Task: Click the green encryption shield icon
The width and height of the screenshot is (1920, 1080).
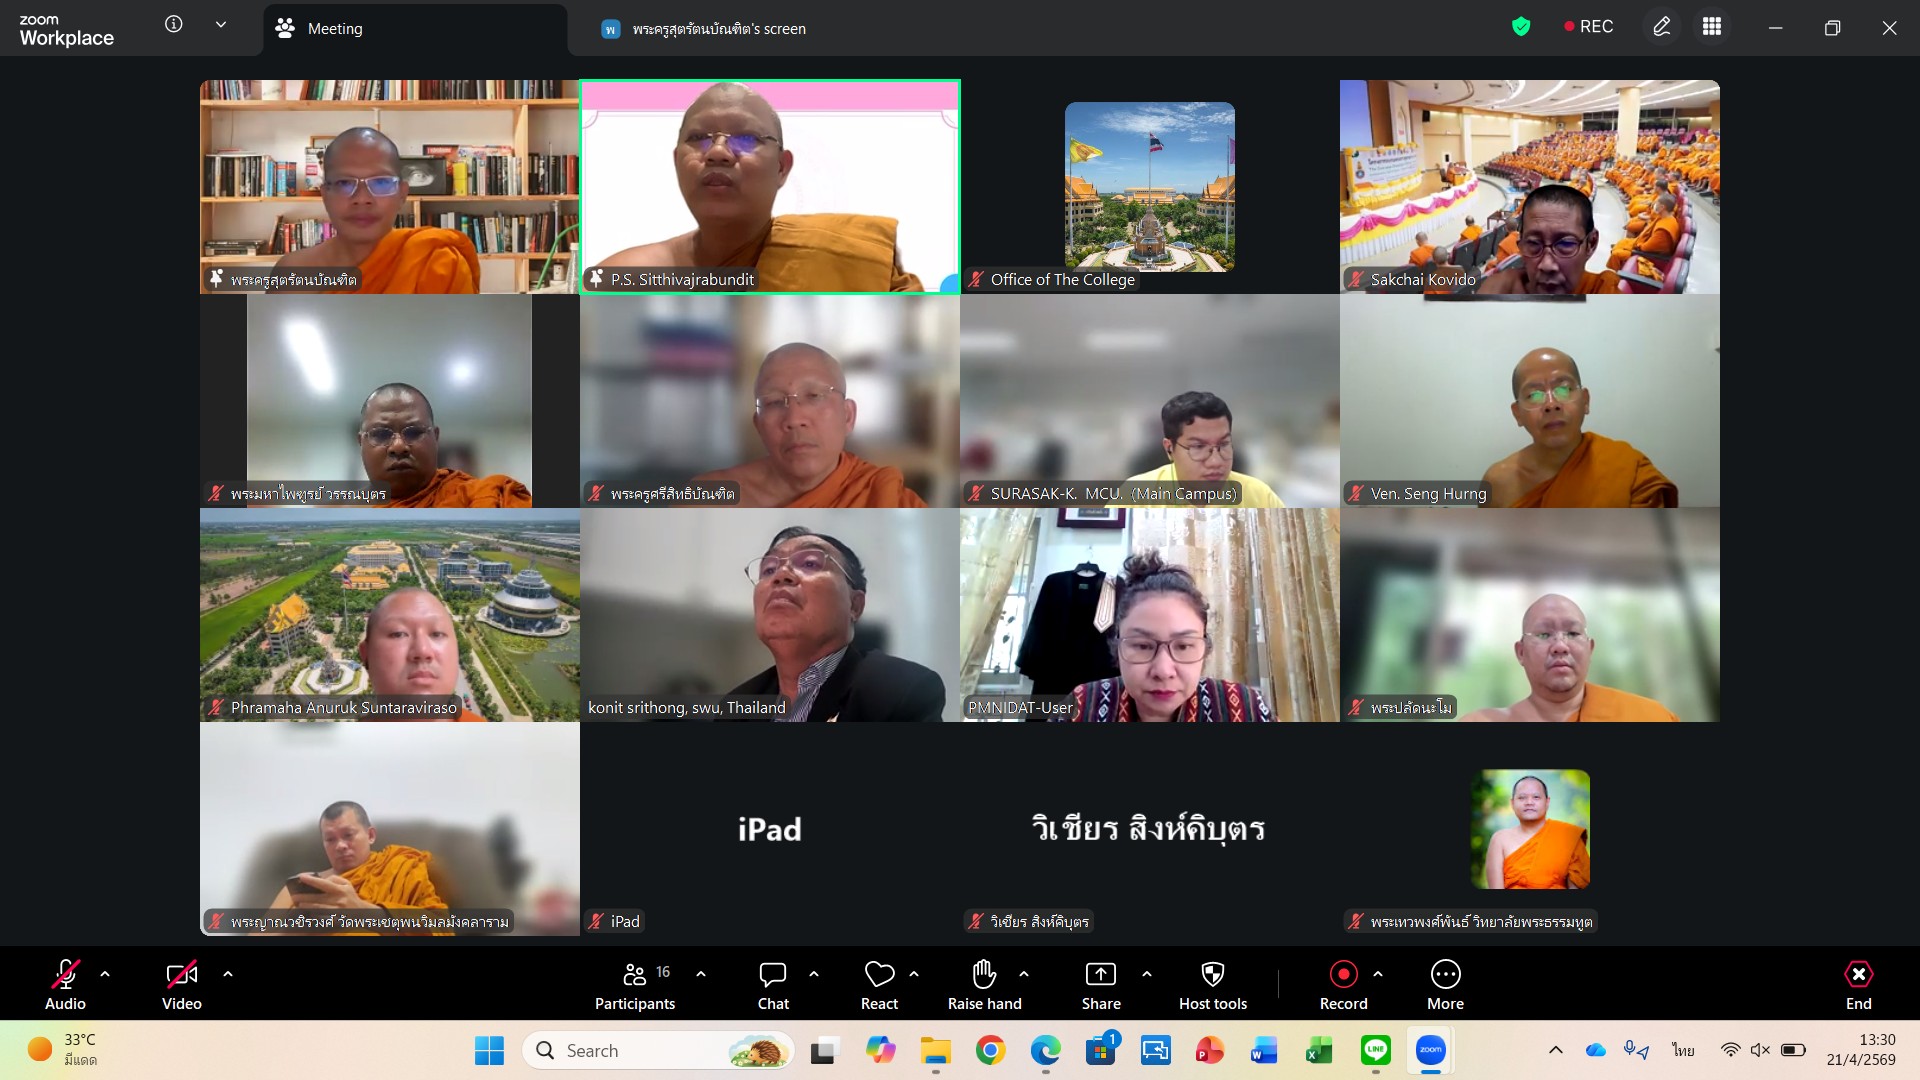Action: pyautogui.click(x=1521, y=27)
